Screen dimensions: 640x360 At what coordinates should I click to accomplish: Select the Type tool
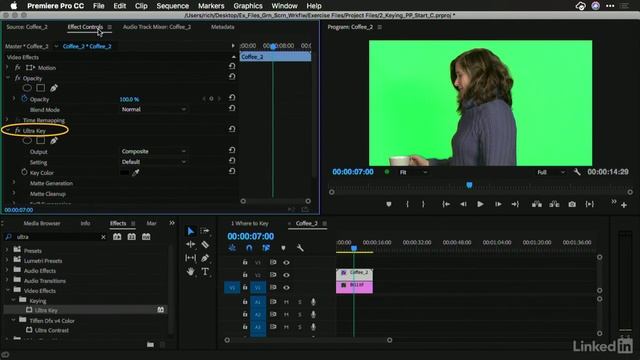pos(205,271)
